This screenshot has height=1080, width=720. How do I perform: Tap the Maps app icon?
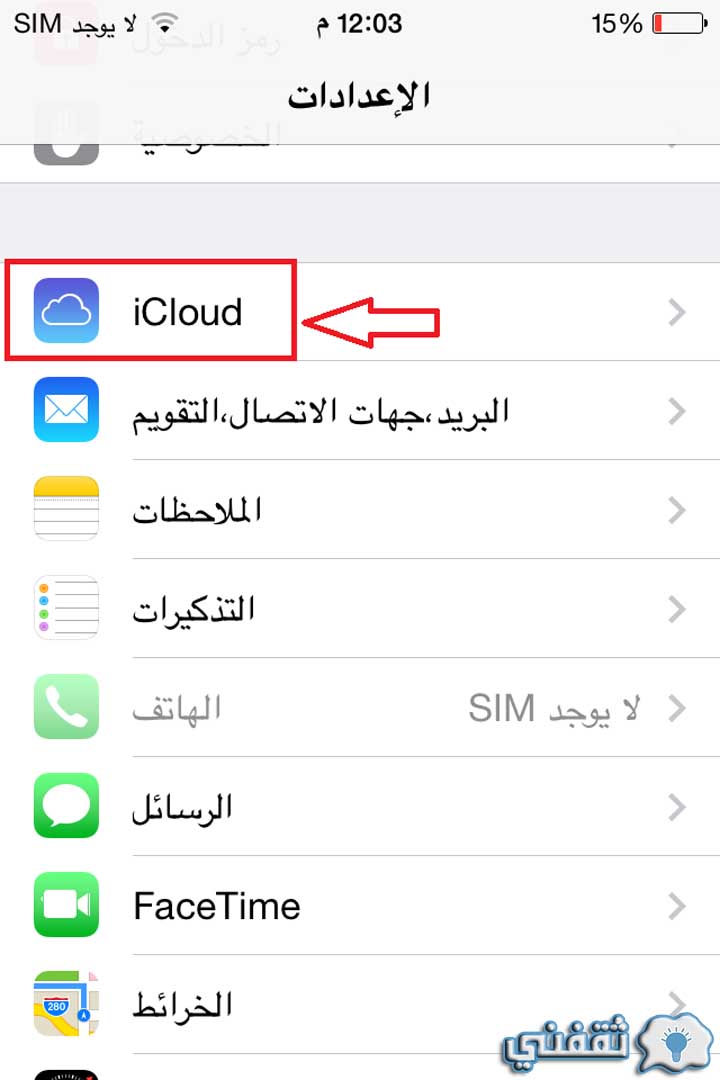coord(66,1004)
